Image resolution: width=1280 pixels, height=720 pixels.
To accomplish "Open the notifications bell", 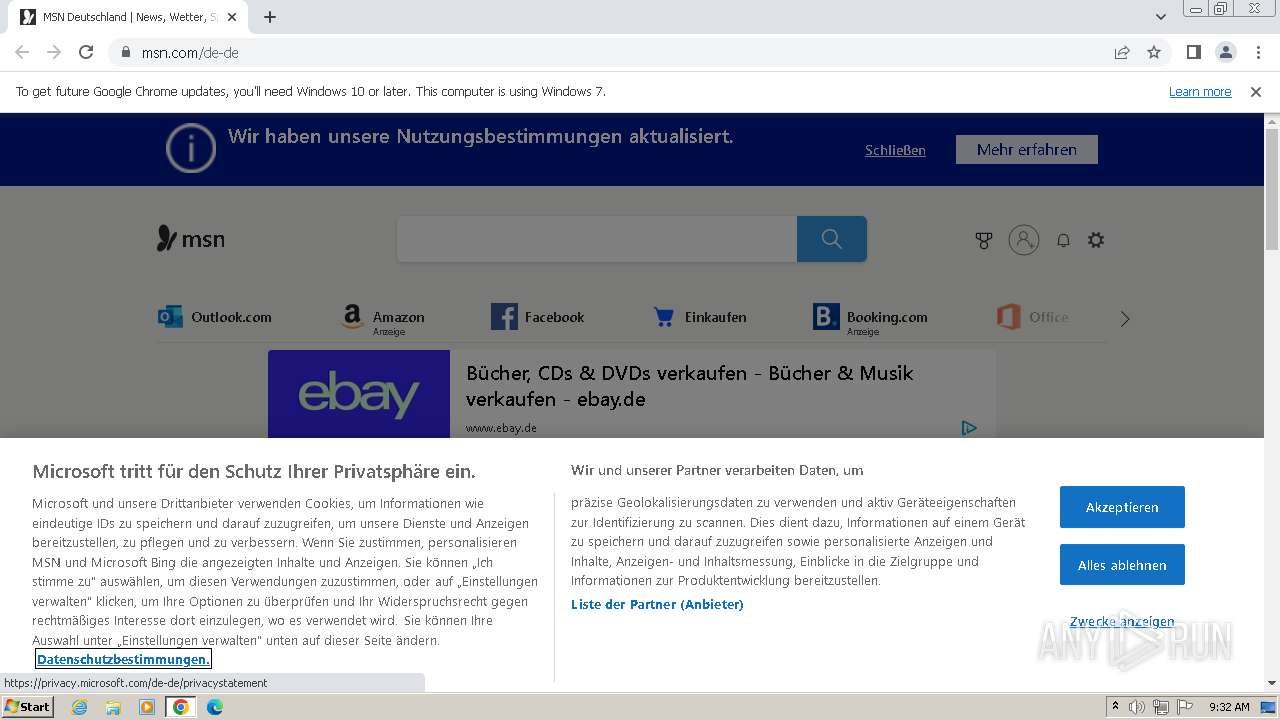I will point(1063,240).
